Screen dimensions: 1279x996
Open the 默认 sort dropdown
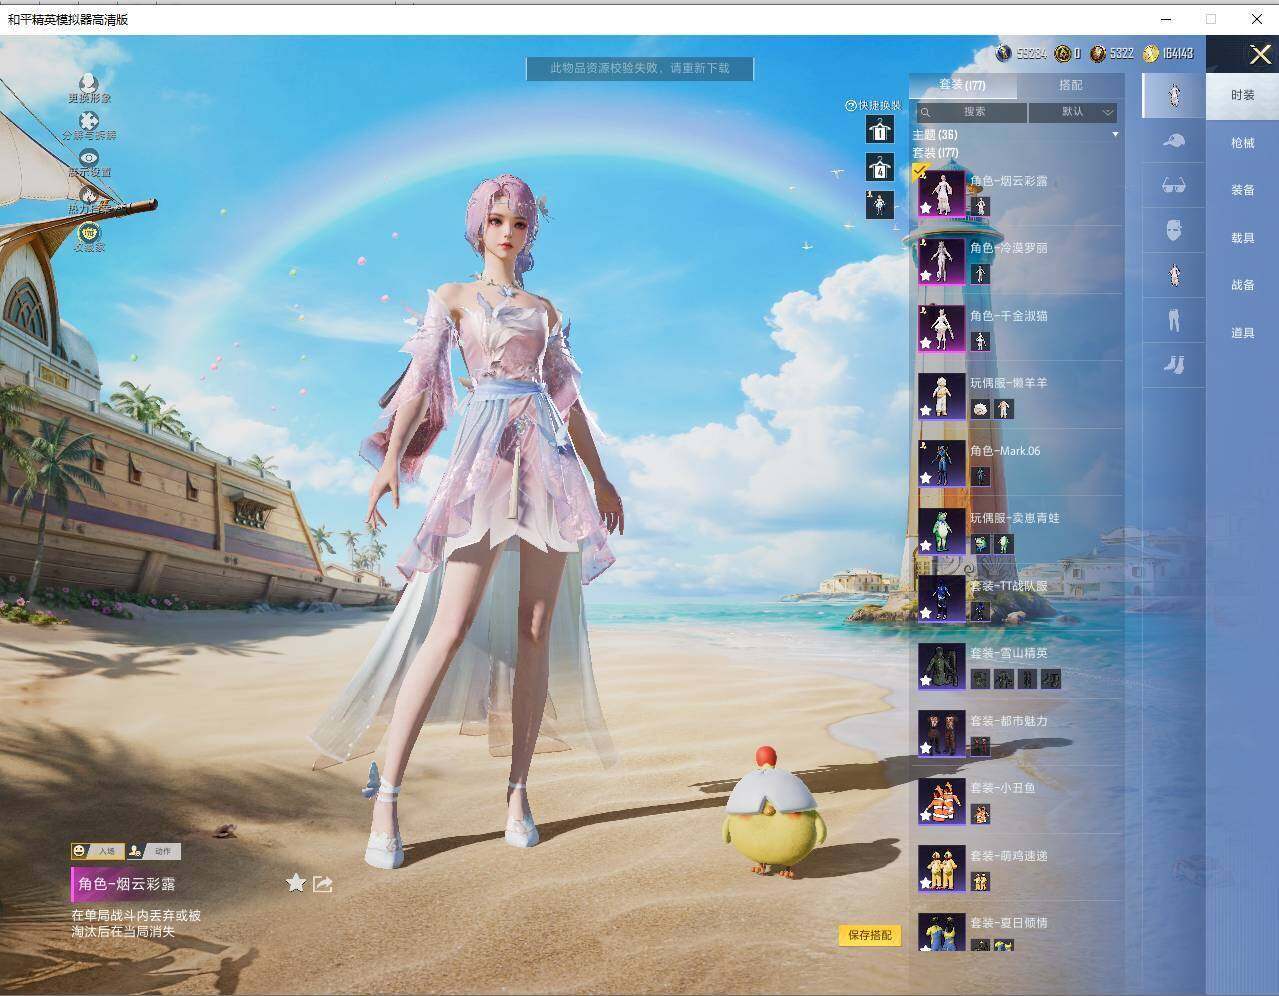(x=1073, y=112)
